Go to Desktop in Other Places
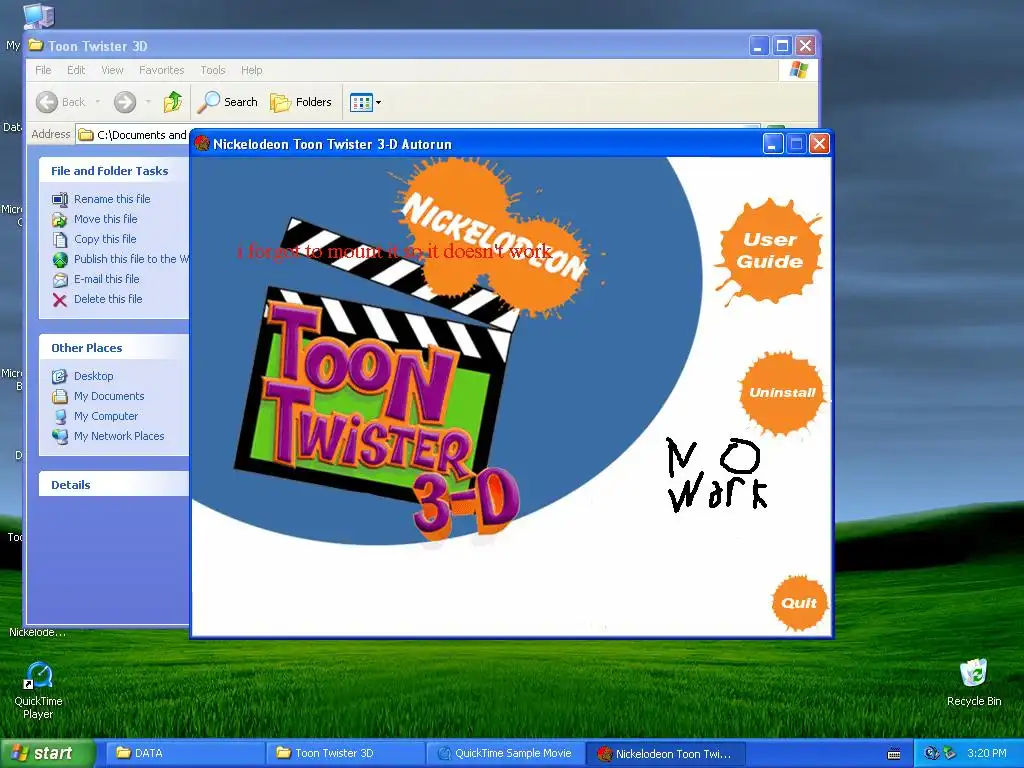Image resolution: width=1024 pixels, height=768 pixels. pyautogui.click(x=93, y=376)
